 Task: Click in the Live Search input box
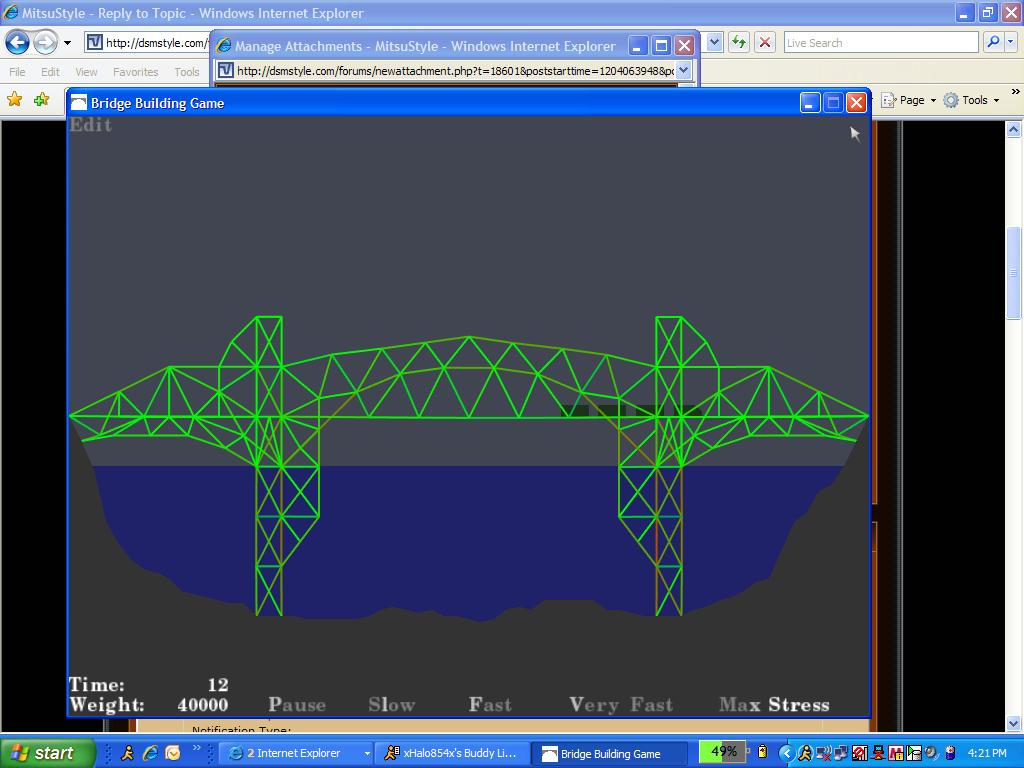[x=879, y=42]
